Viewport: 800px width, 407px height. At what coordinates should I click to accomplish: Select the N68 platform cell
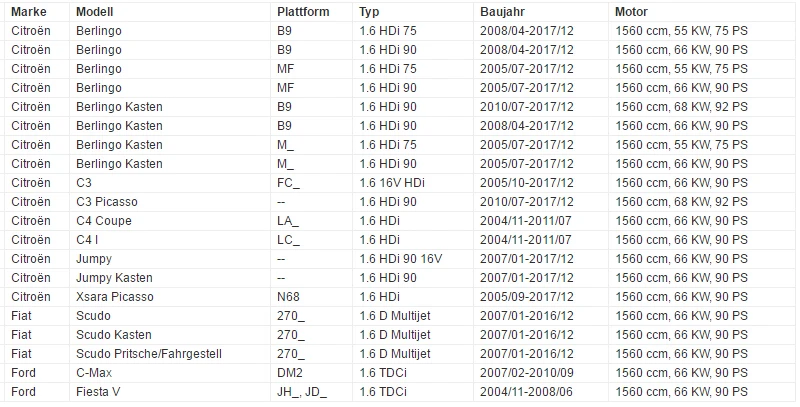point(311,297)
